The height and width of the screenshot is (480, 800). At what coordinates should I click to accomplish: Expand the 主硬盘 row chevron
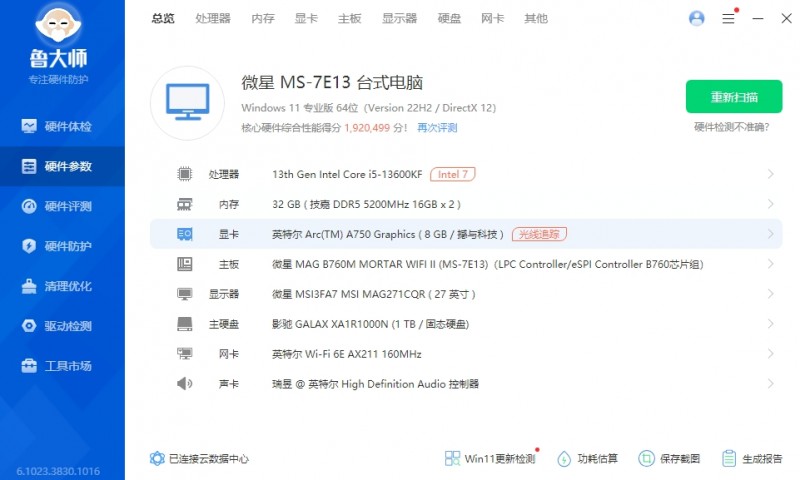[770, 324]
